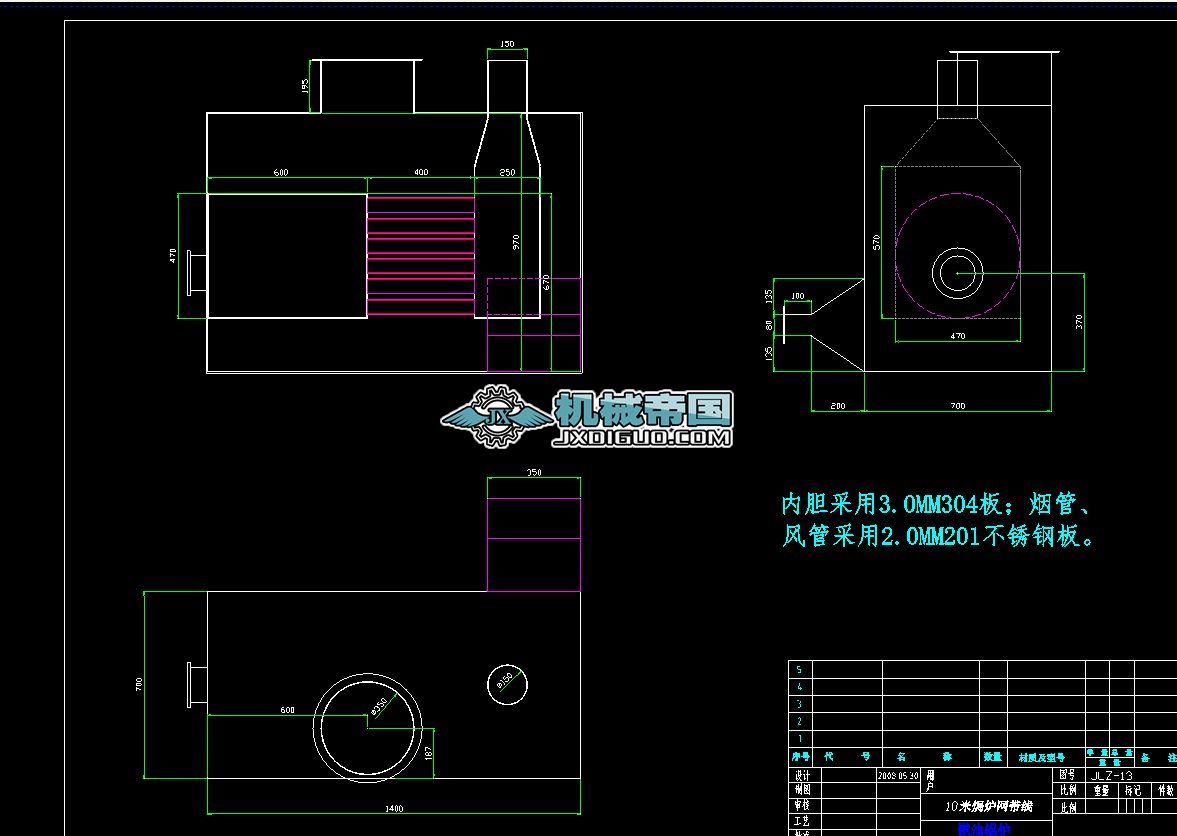Select the 制图 label in title block
This screenshot has height=836, width=1177.
802,789
